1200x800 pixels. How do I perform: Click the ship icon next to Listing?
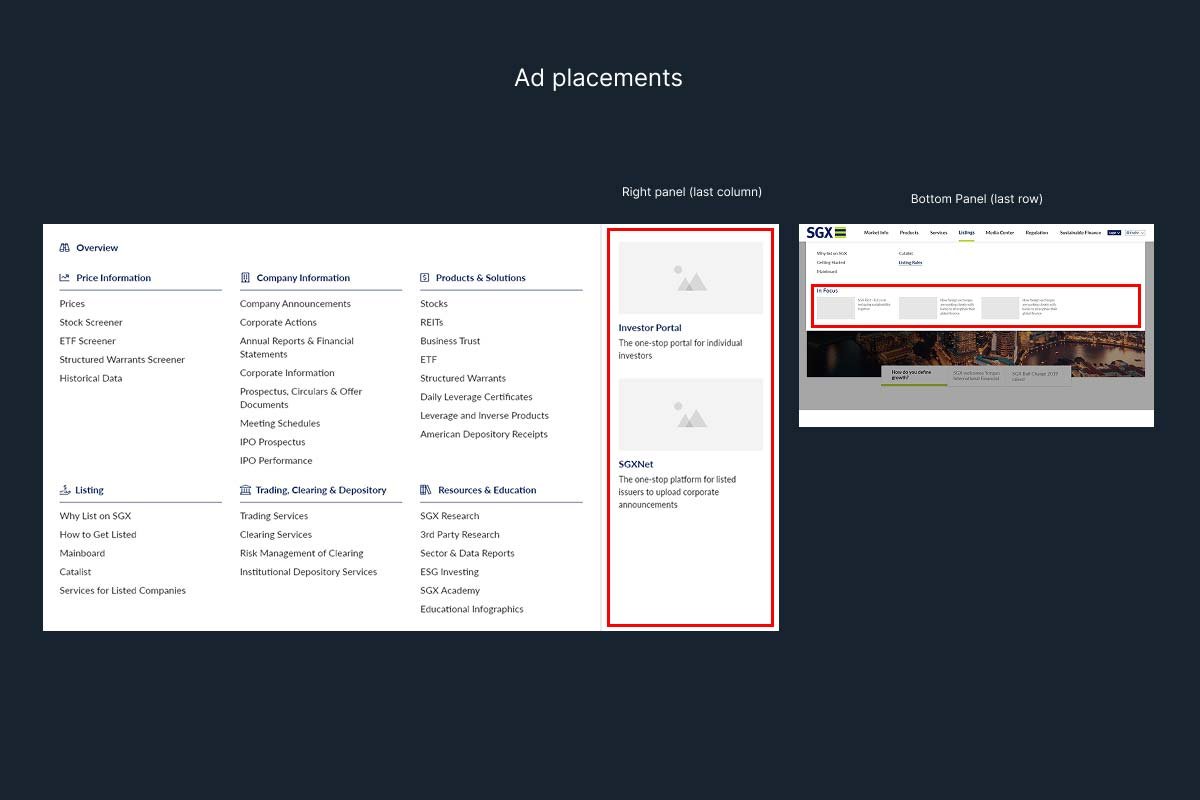click(64, 490)
